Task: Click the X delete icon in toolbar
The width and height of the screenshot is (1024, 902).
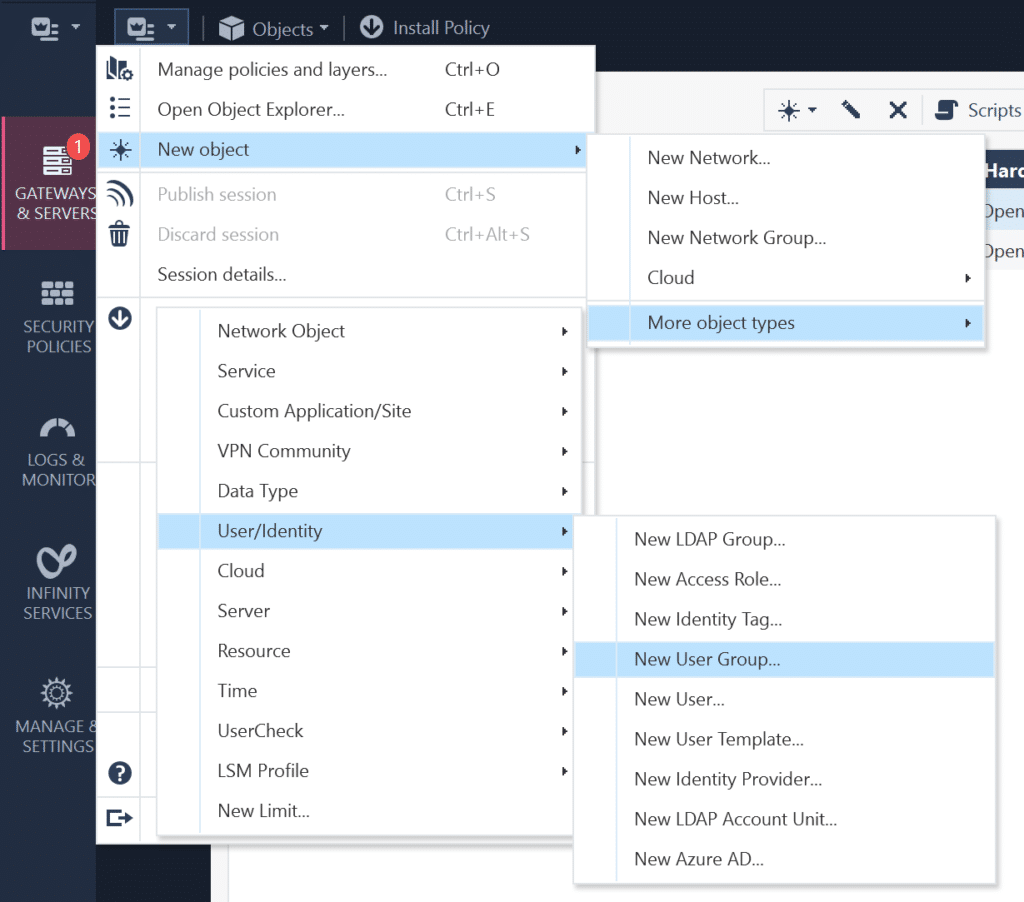Action: (x=898, y=110)
